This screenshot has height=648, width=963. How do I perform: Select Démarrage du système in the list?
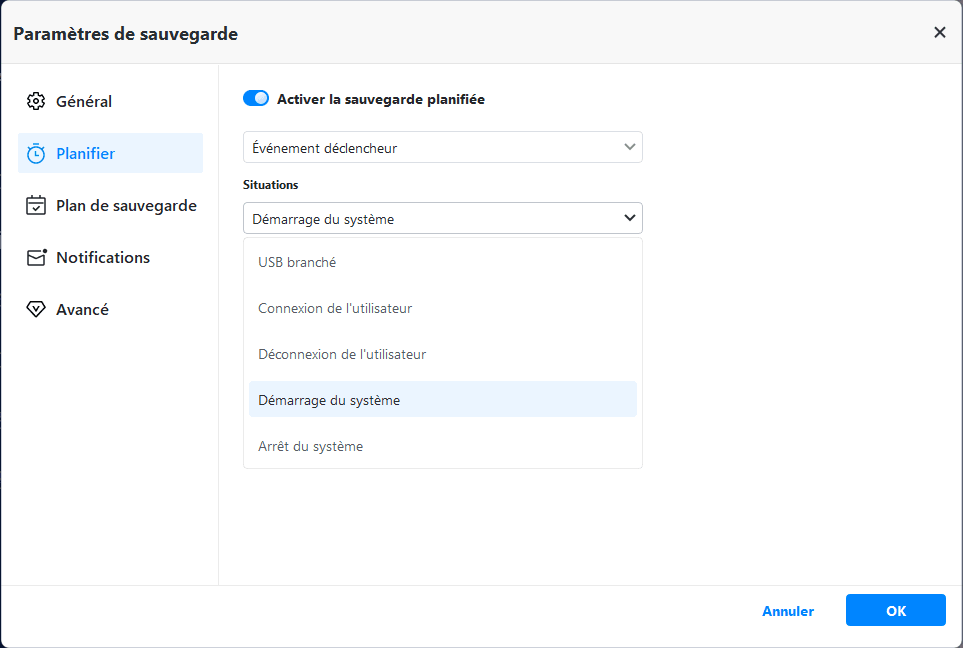329,400
